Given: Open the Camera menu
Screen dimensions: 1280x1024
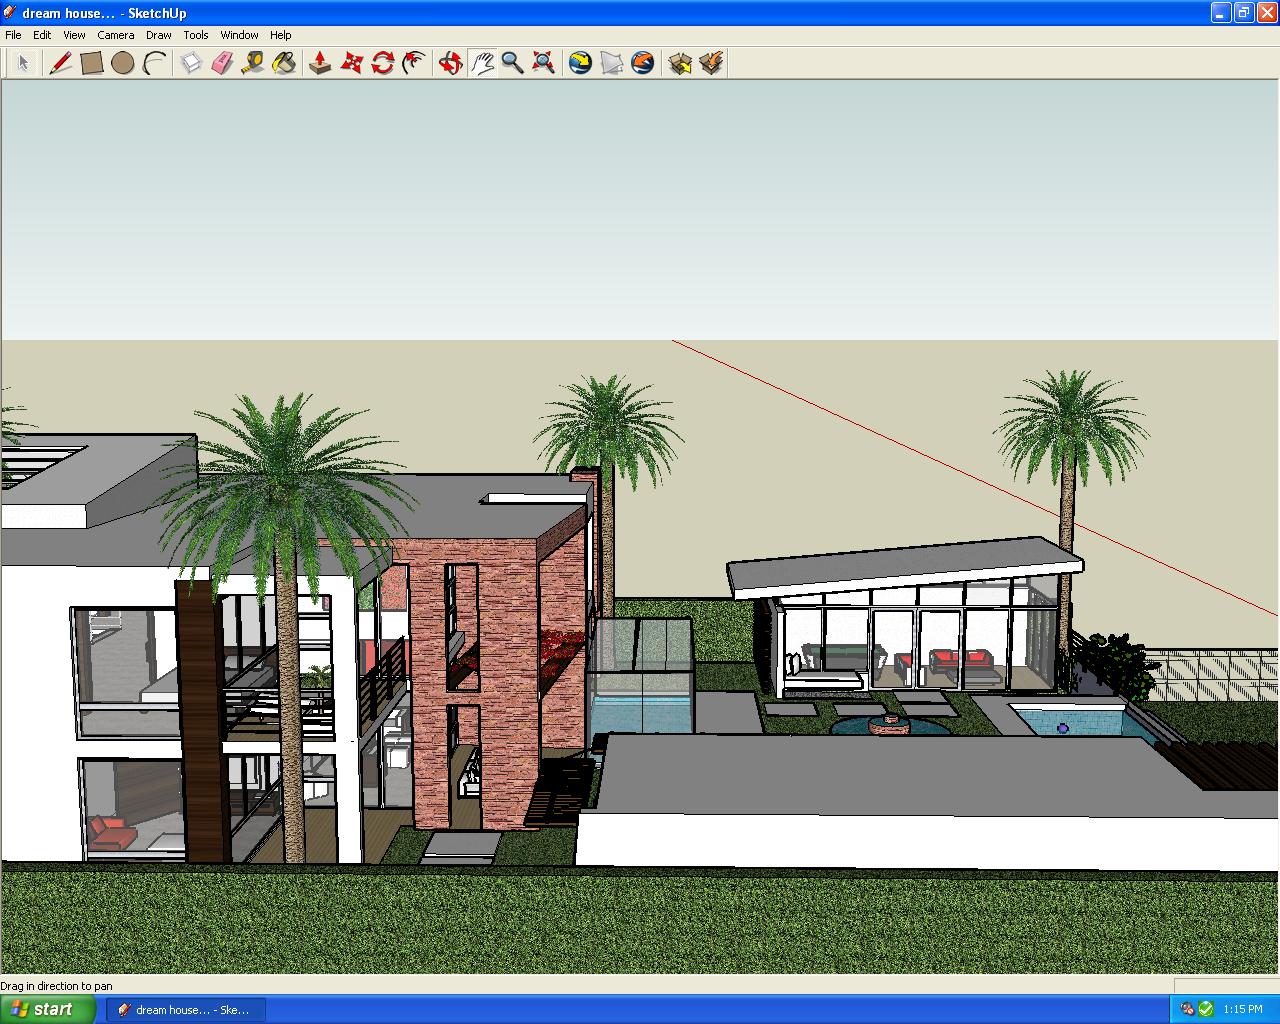Looking at the screenshot, I should point(116,34).
